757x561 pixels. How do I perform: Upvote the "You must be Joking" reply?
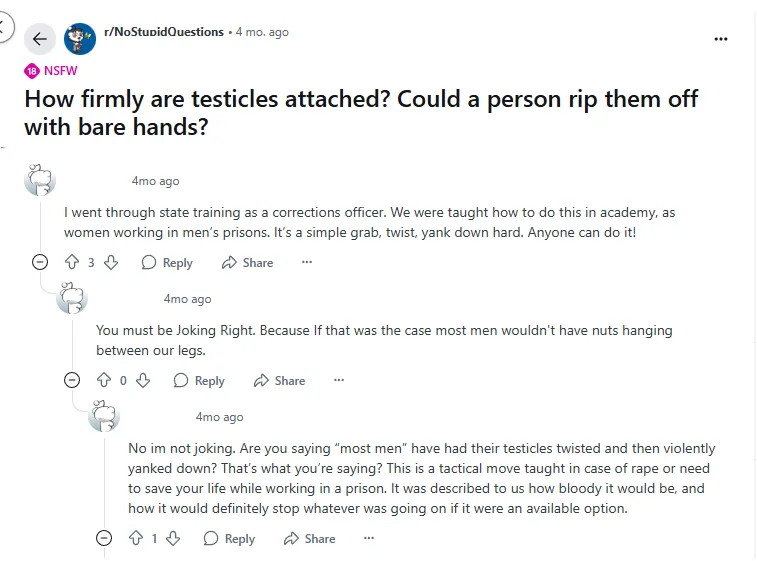click(103, 381)
